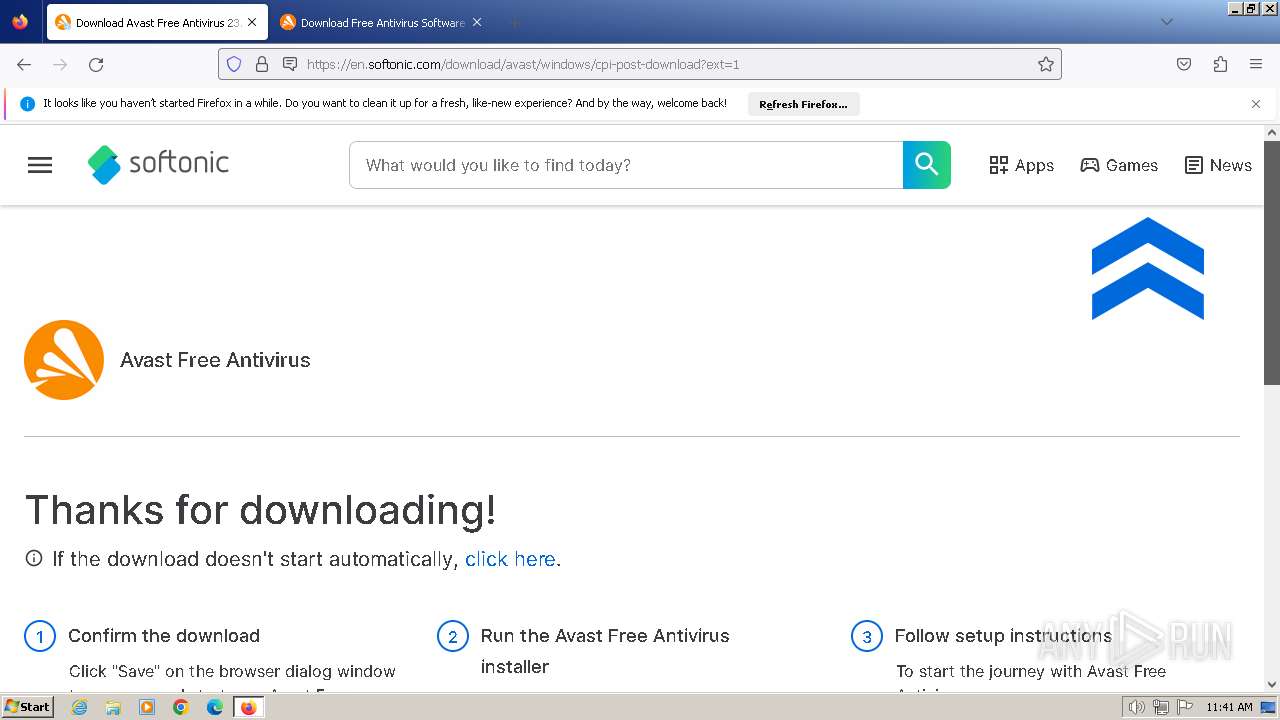The image size is (1280, 720).
Task: Open the Softonic hamburger menu
Action: pos(40,165)
